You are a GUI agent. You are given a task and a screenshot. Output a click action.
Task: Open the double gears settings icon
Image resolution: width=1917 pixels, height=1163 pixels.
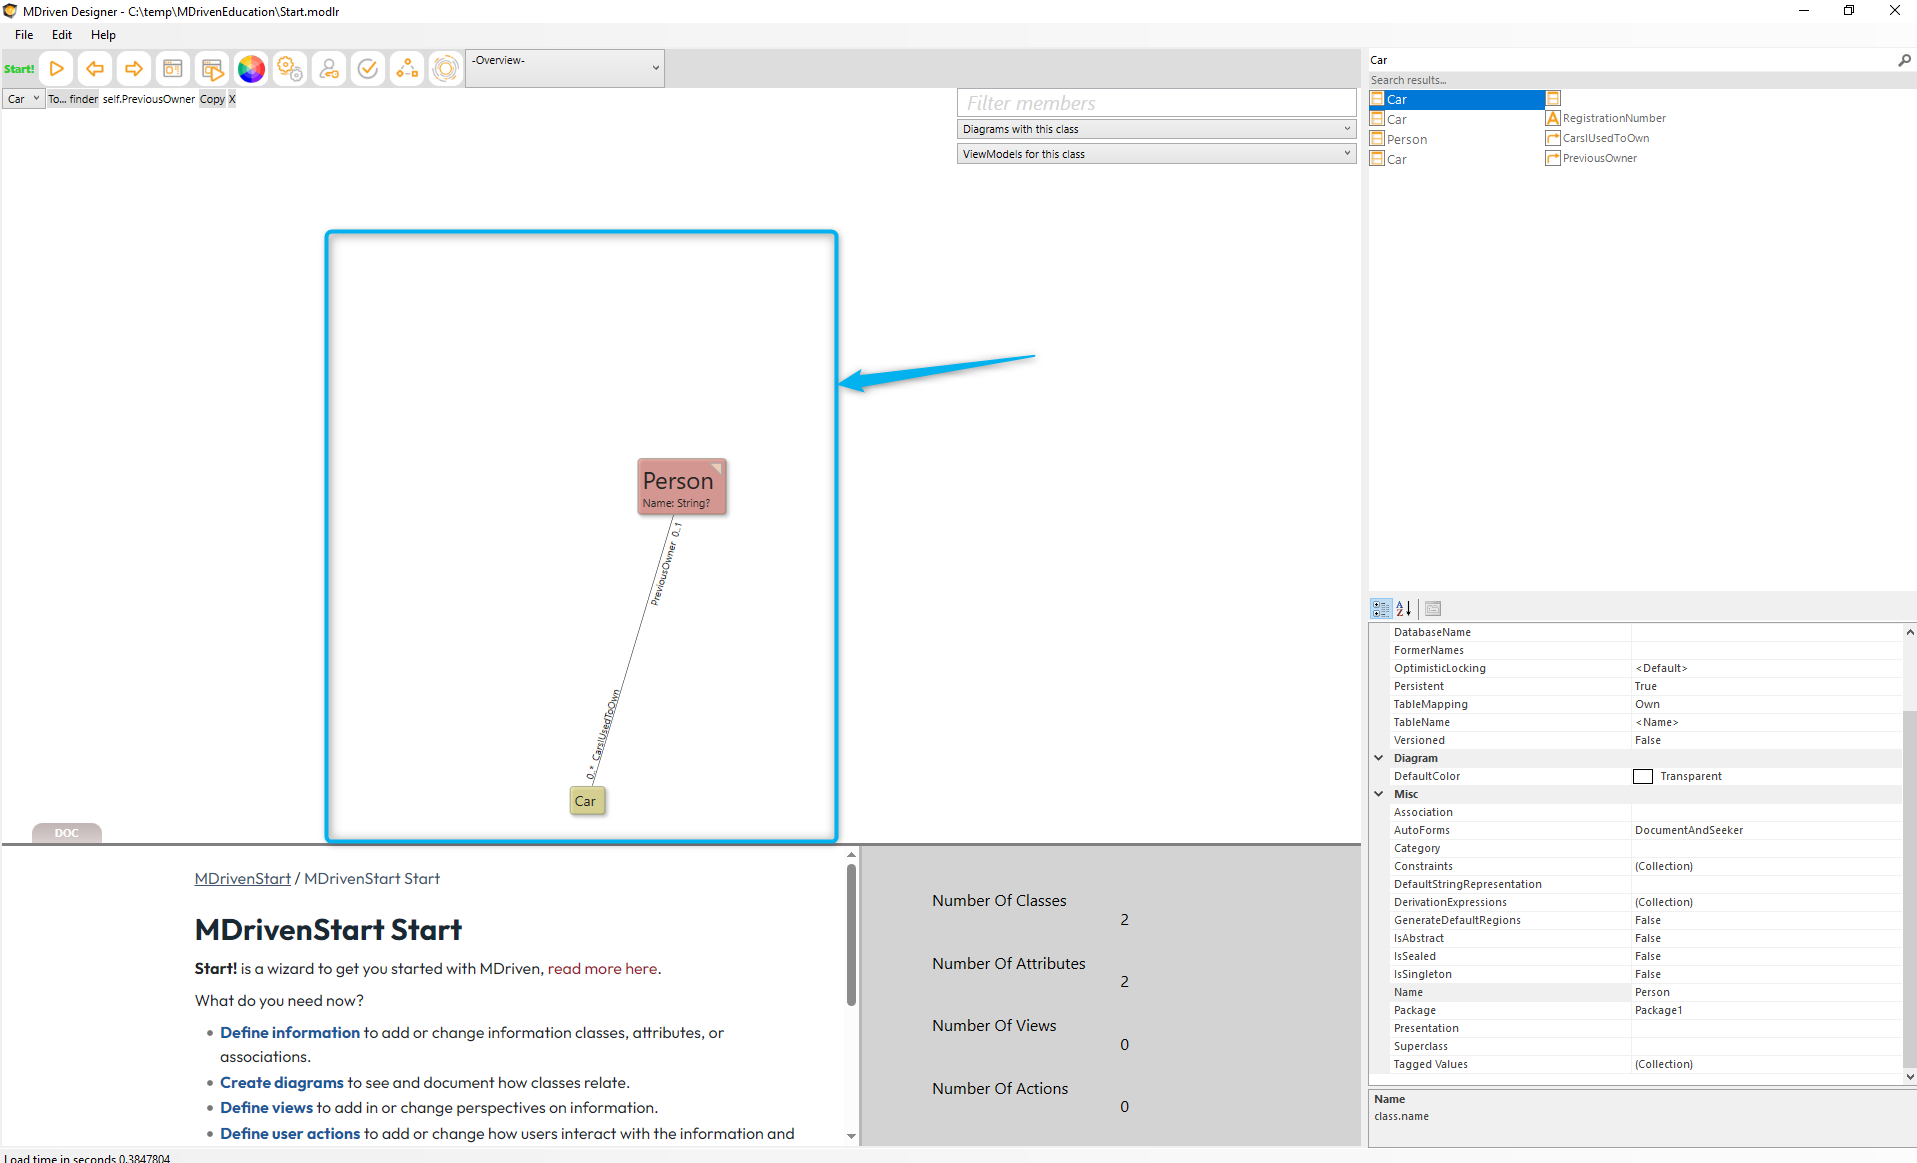point(290,69)
